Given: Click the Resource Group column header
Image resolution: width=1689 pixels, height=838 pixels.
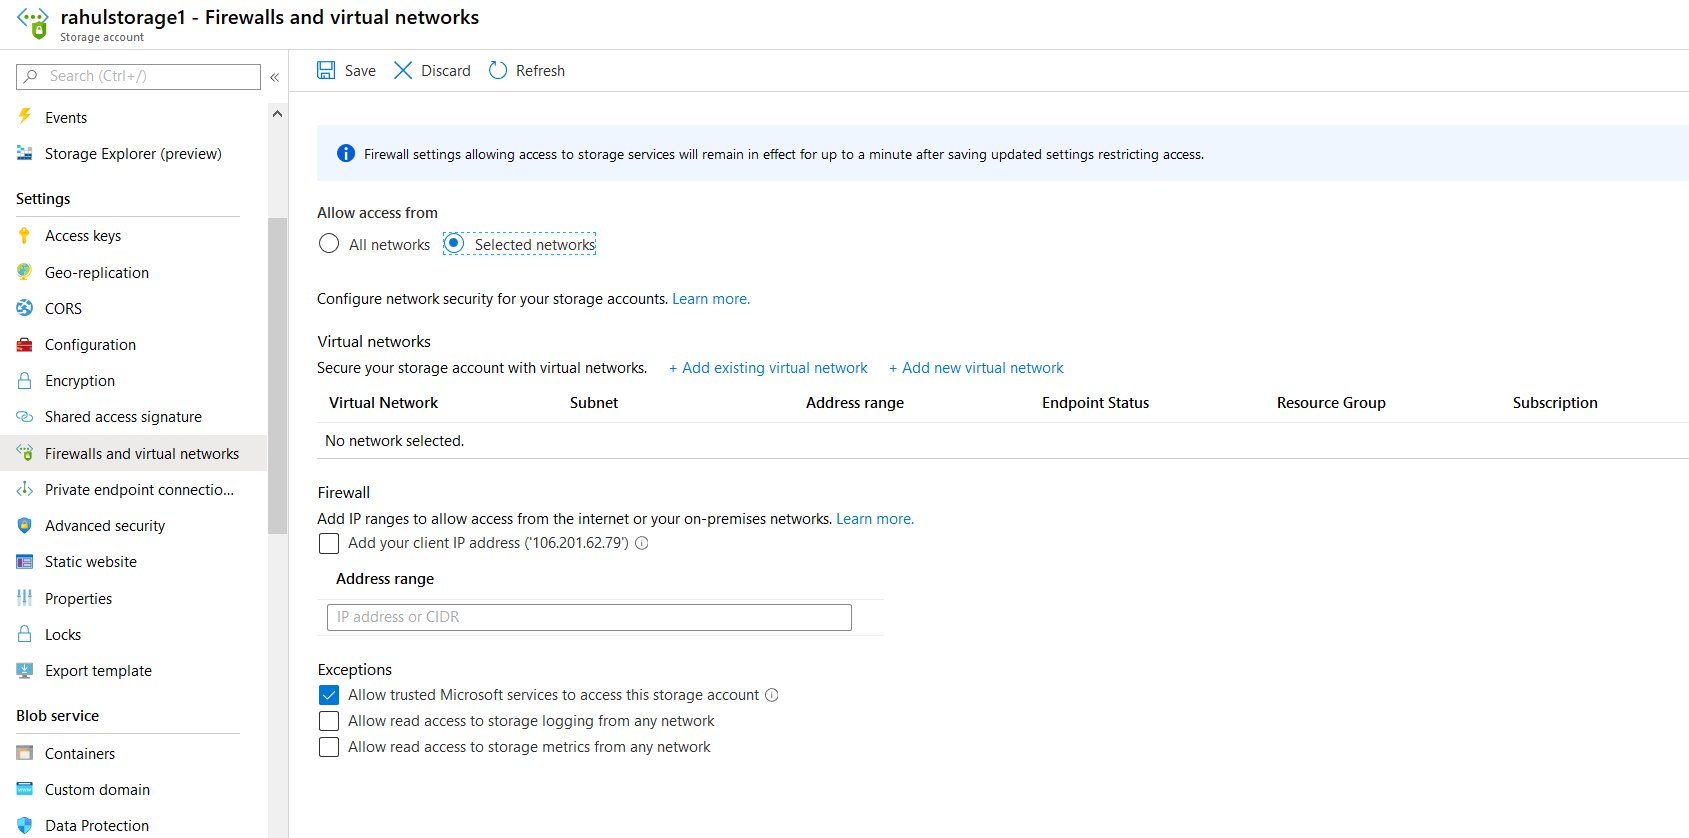Looking at the screenshot, I should [1331, 403].
